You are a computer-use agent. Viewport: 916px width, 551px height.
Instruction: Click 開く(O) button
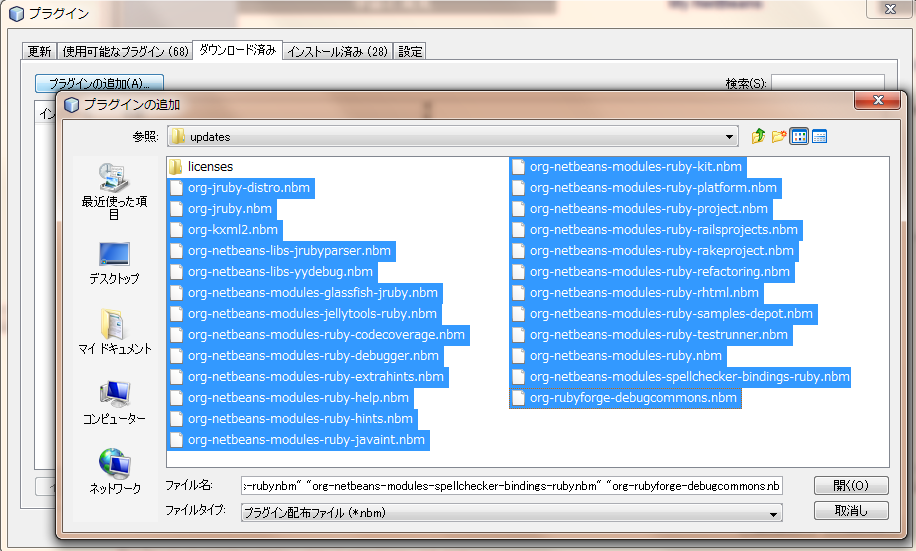pyautogui.click(x=851, y=486)
